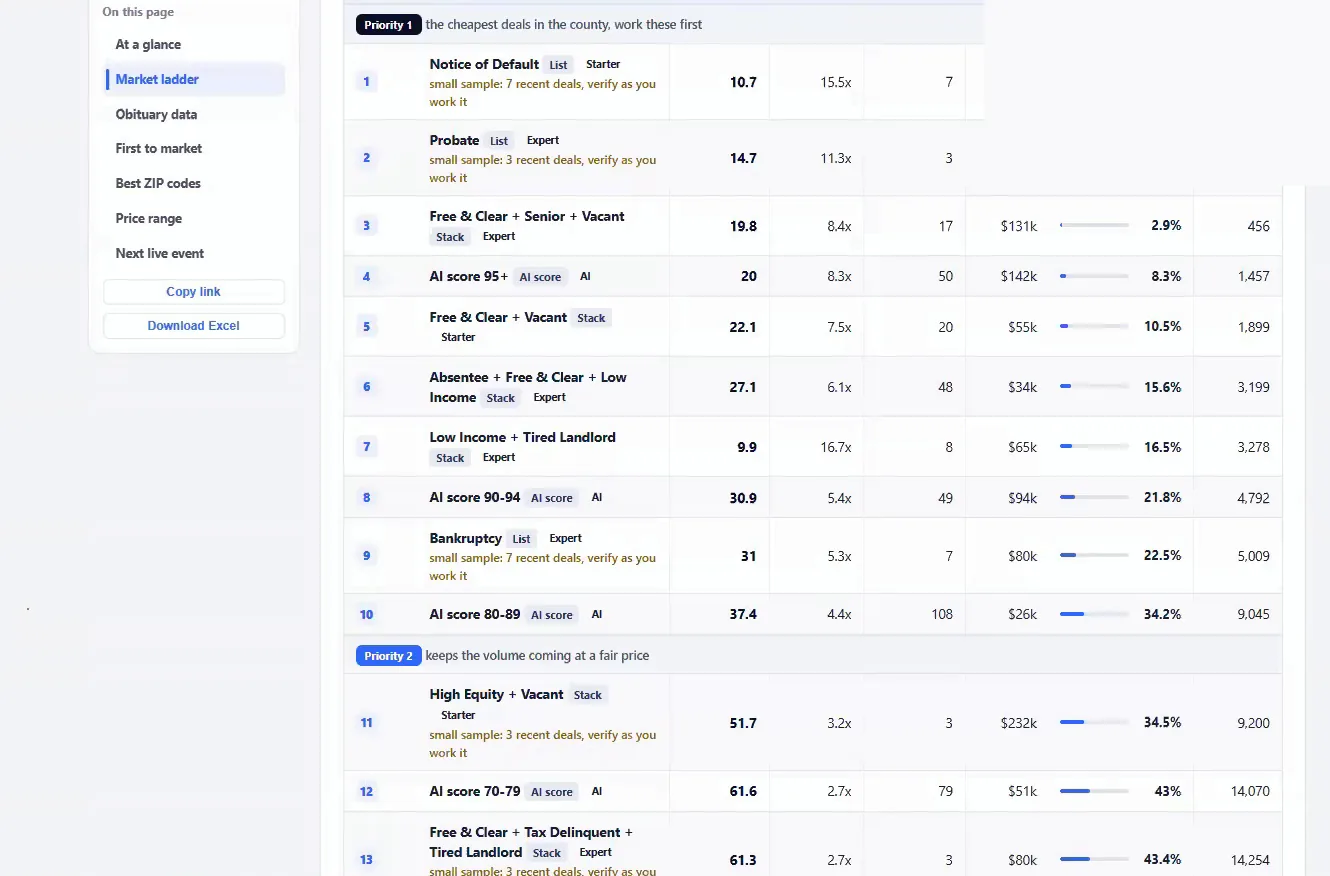Click the 43% progress bar for AI score 70-79
The height and width of the screenshot is (876, 1330).
(1094, 791)
